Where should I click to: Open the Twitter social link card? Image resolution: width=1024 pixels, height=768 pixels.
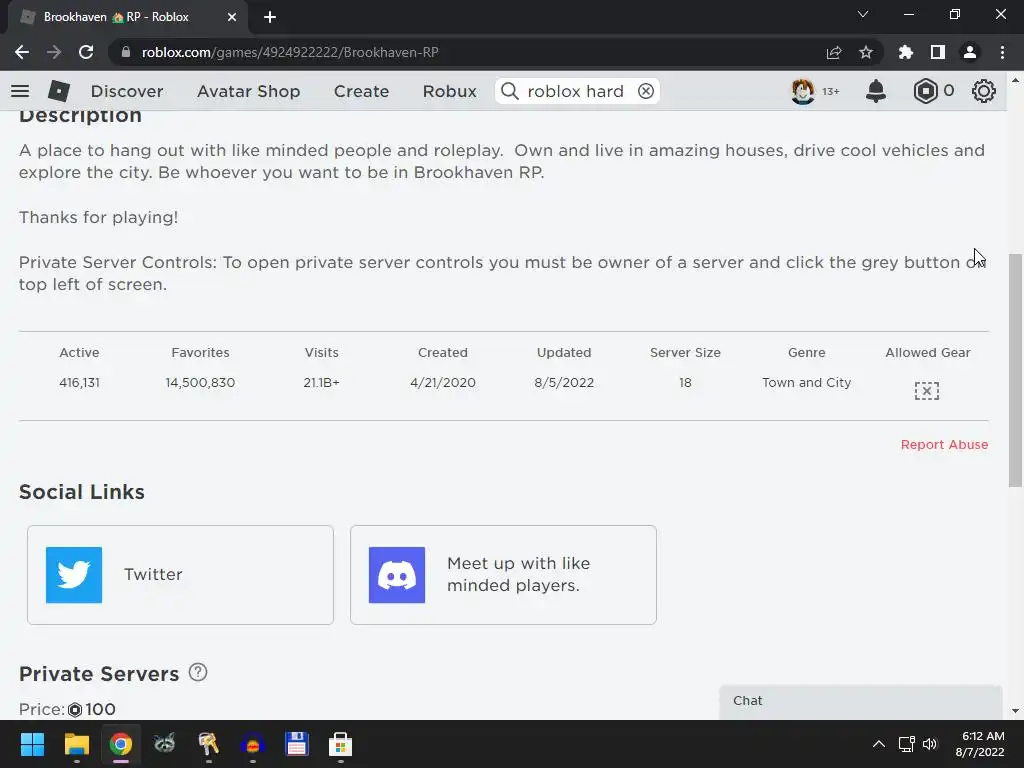180,575
